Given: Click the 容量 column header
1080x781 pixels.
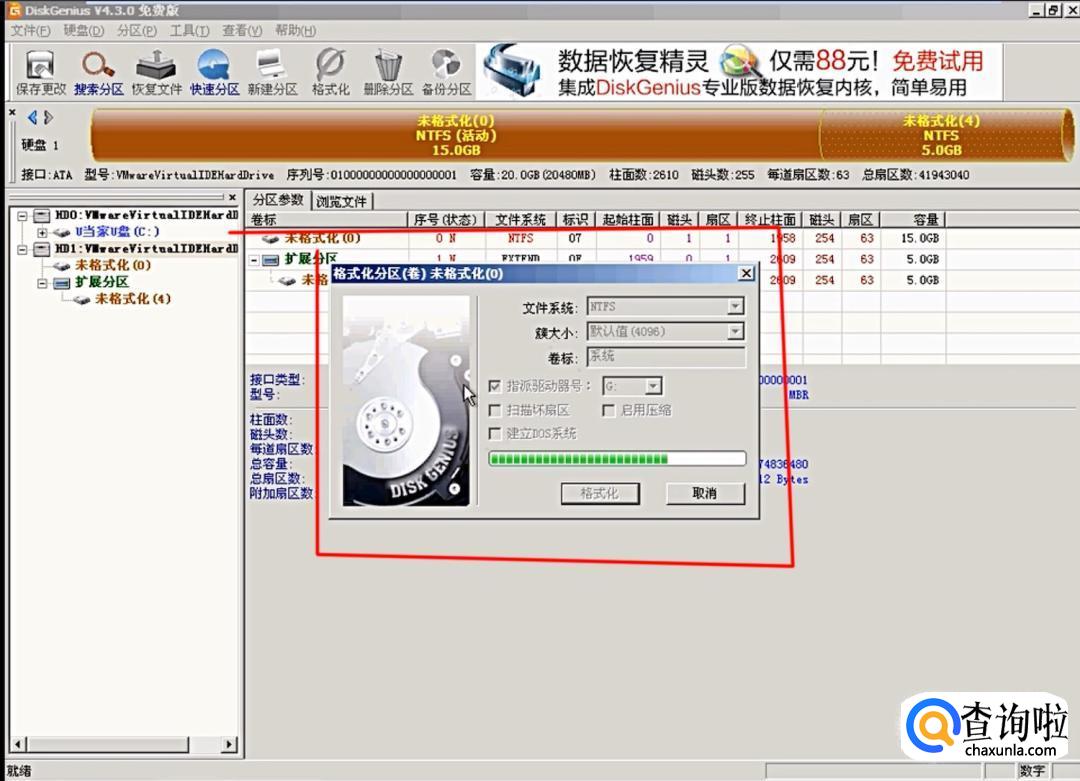Looking at the screenshot, I should coord(913,220).
